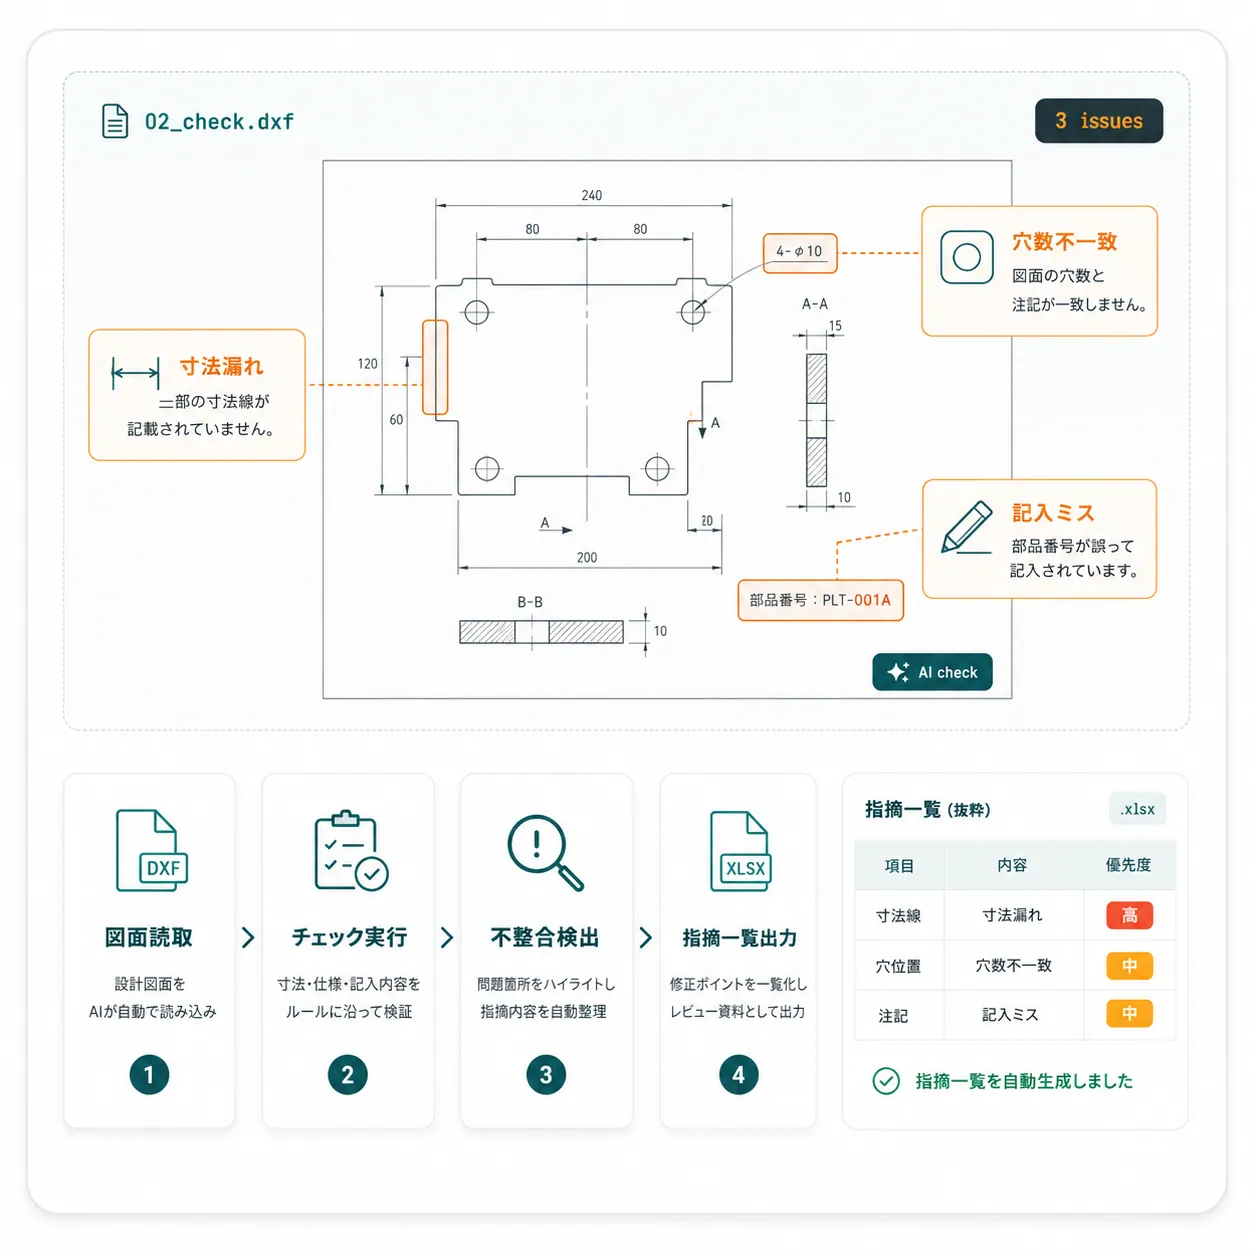Click the clipboard checklist icon
Viewport: 1254px width, 1254px height.
pos(350,850)
